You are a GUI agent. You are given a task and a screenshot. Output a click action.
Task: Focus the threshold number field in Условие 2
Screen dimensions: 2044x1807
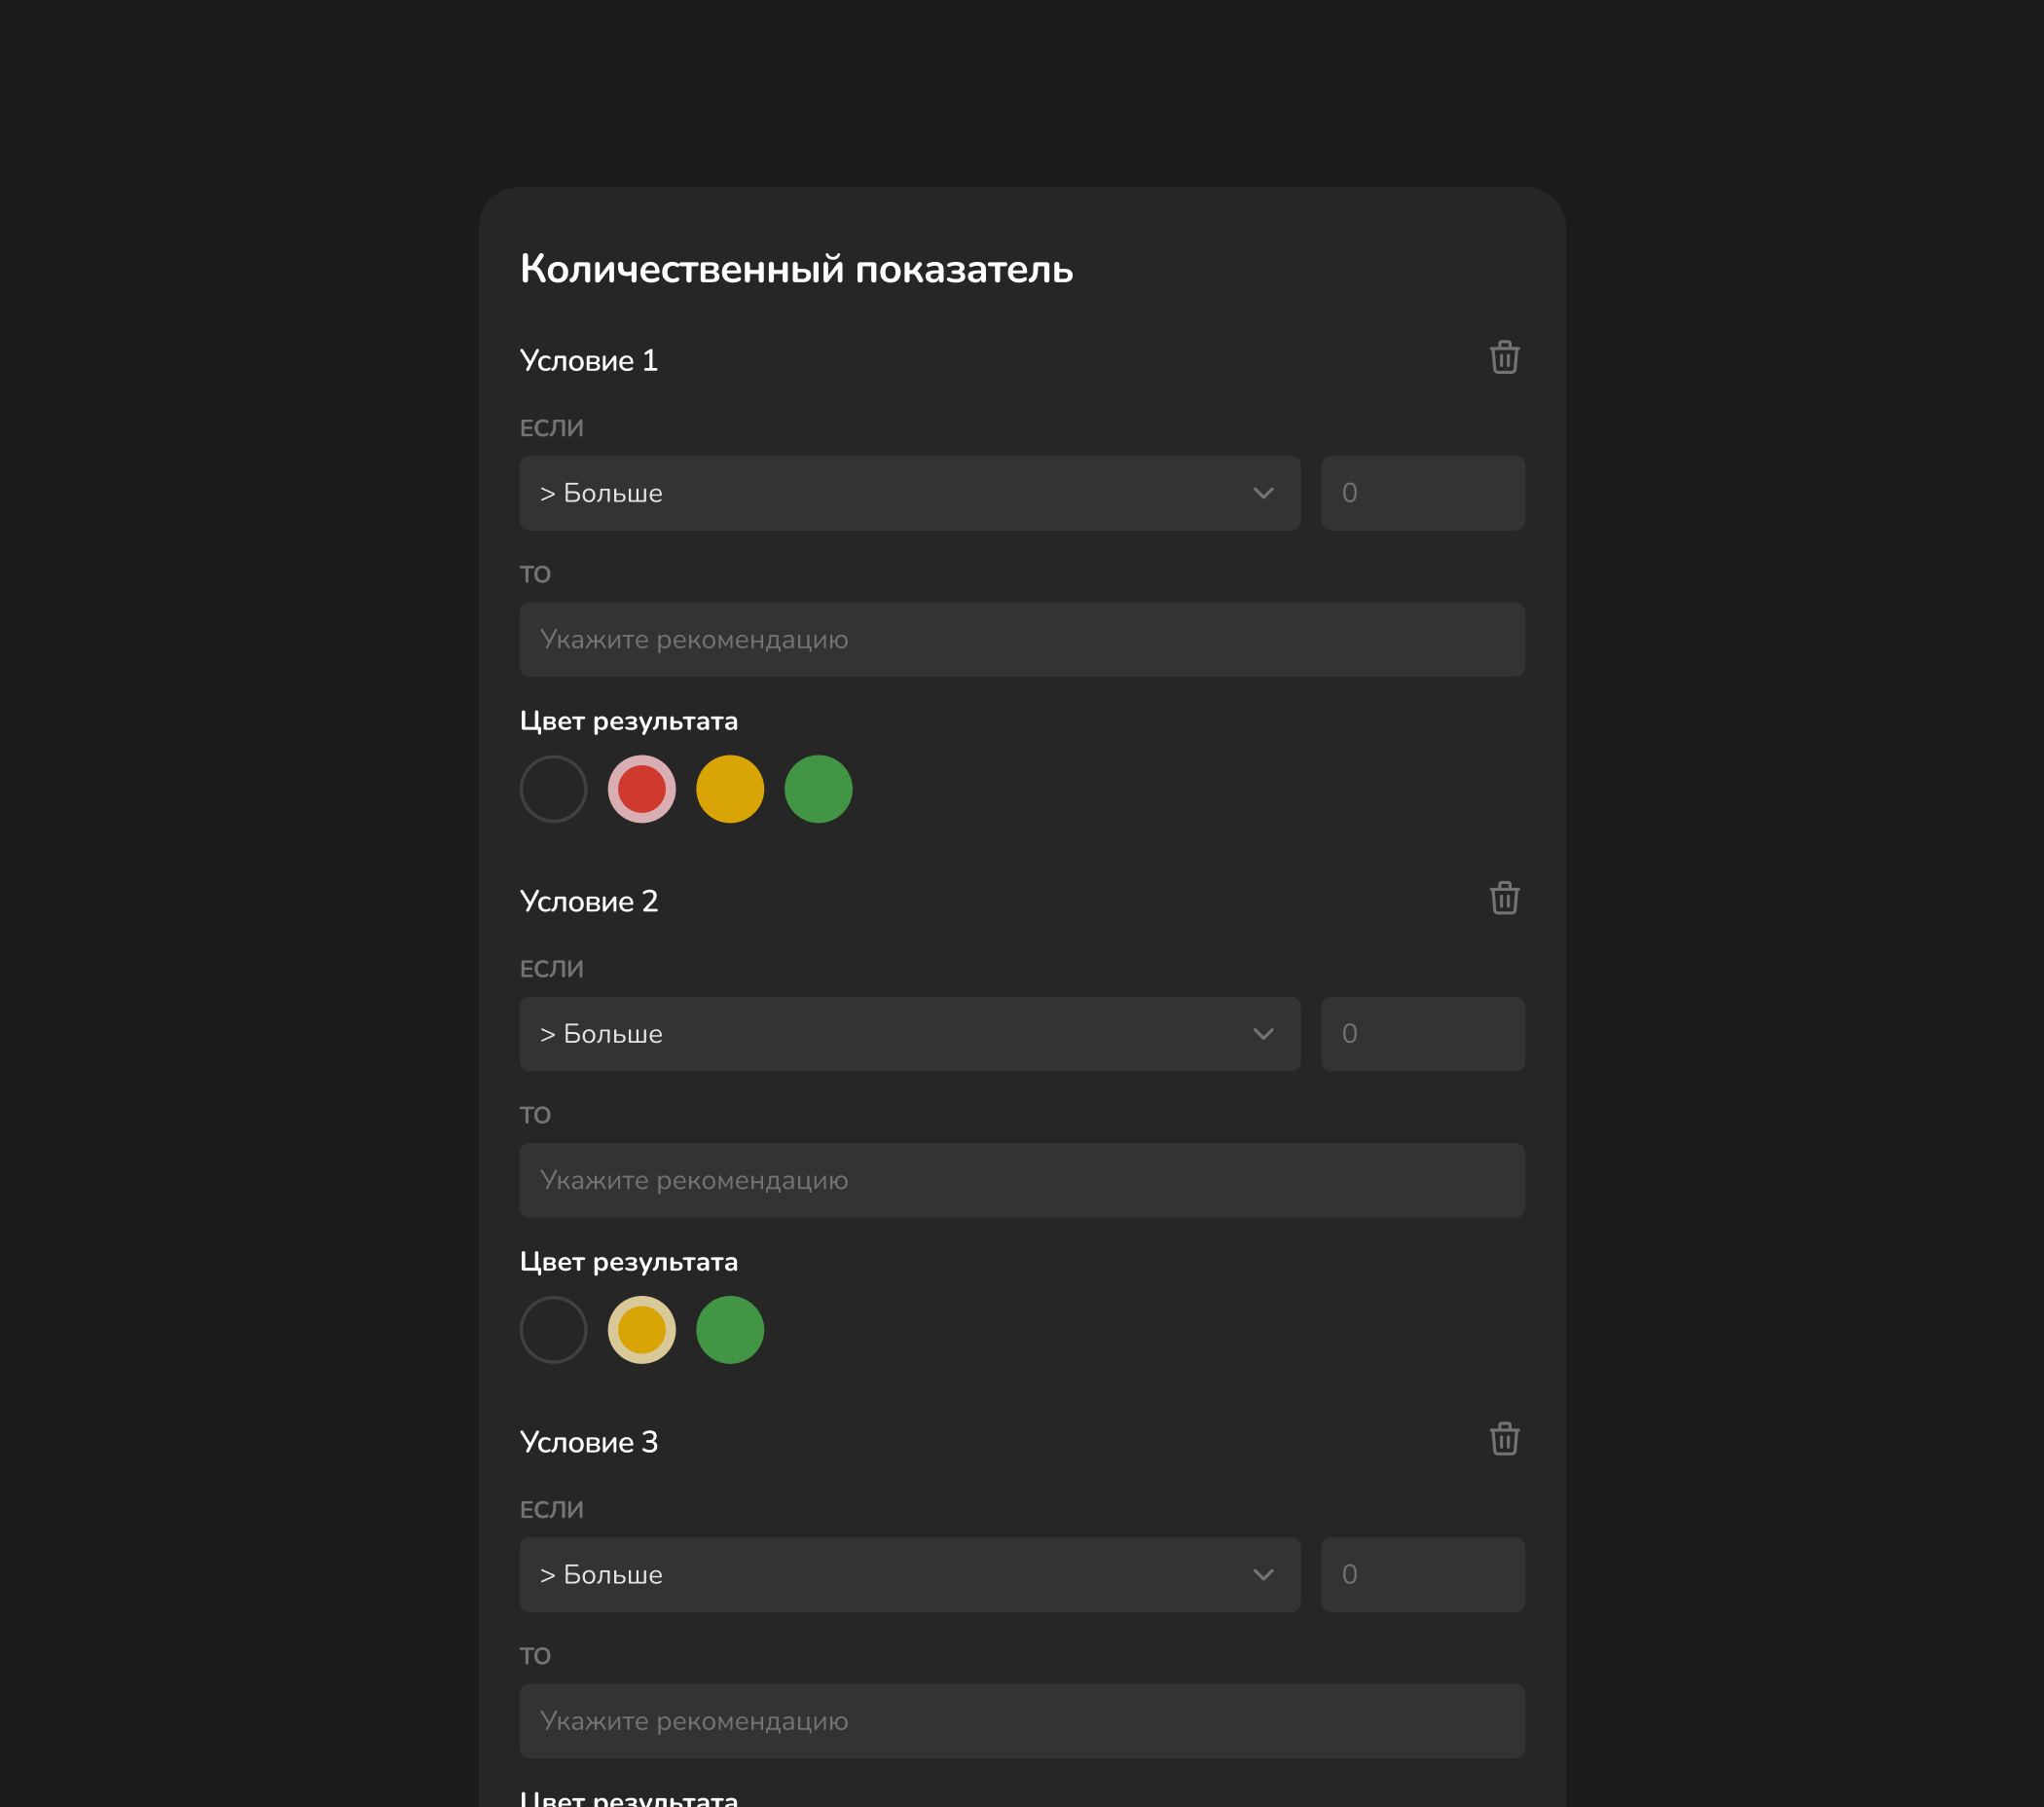point(1422,1034)
